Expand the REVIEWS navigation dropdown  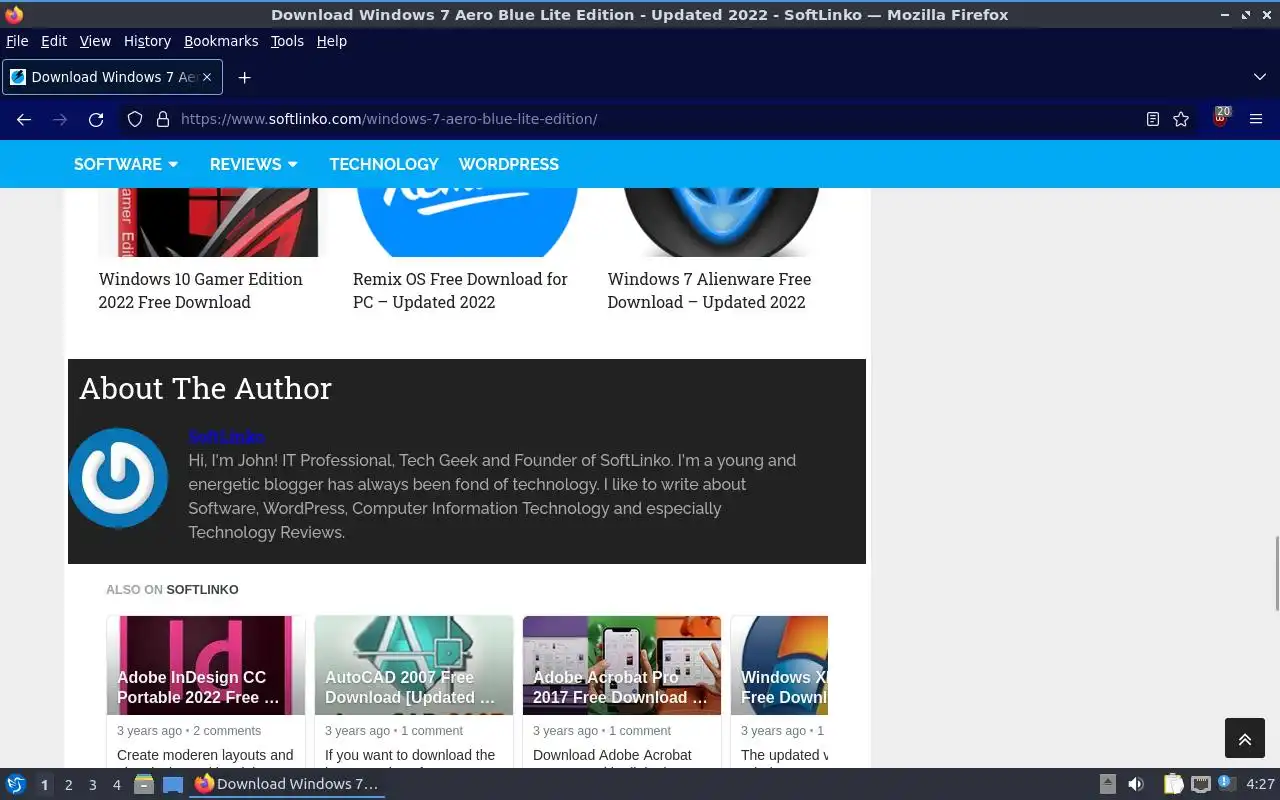tap(253, 164)
